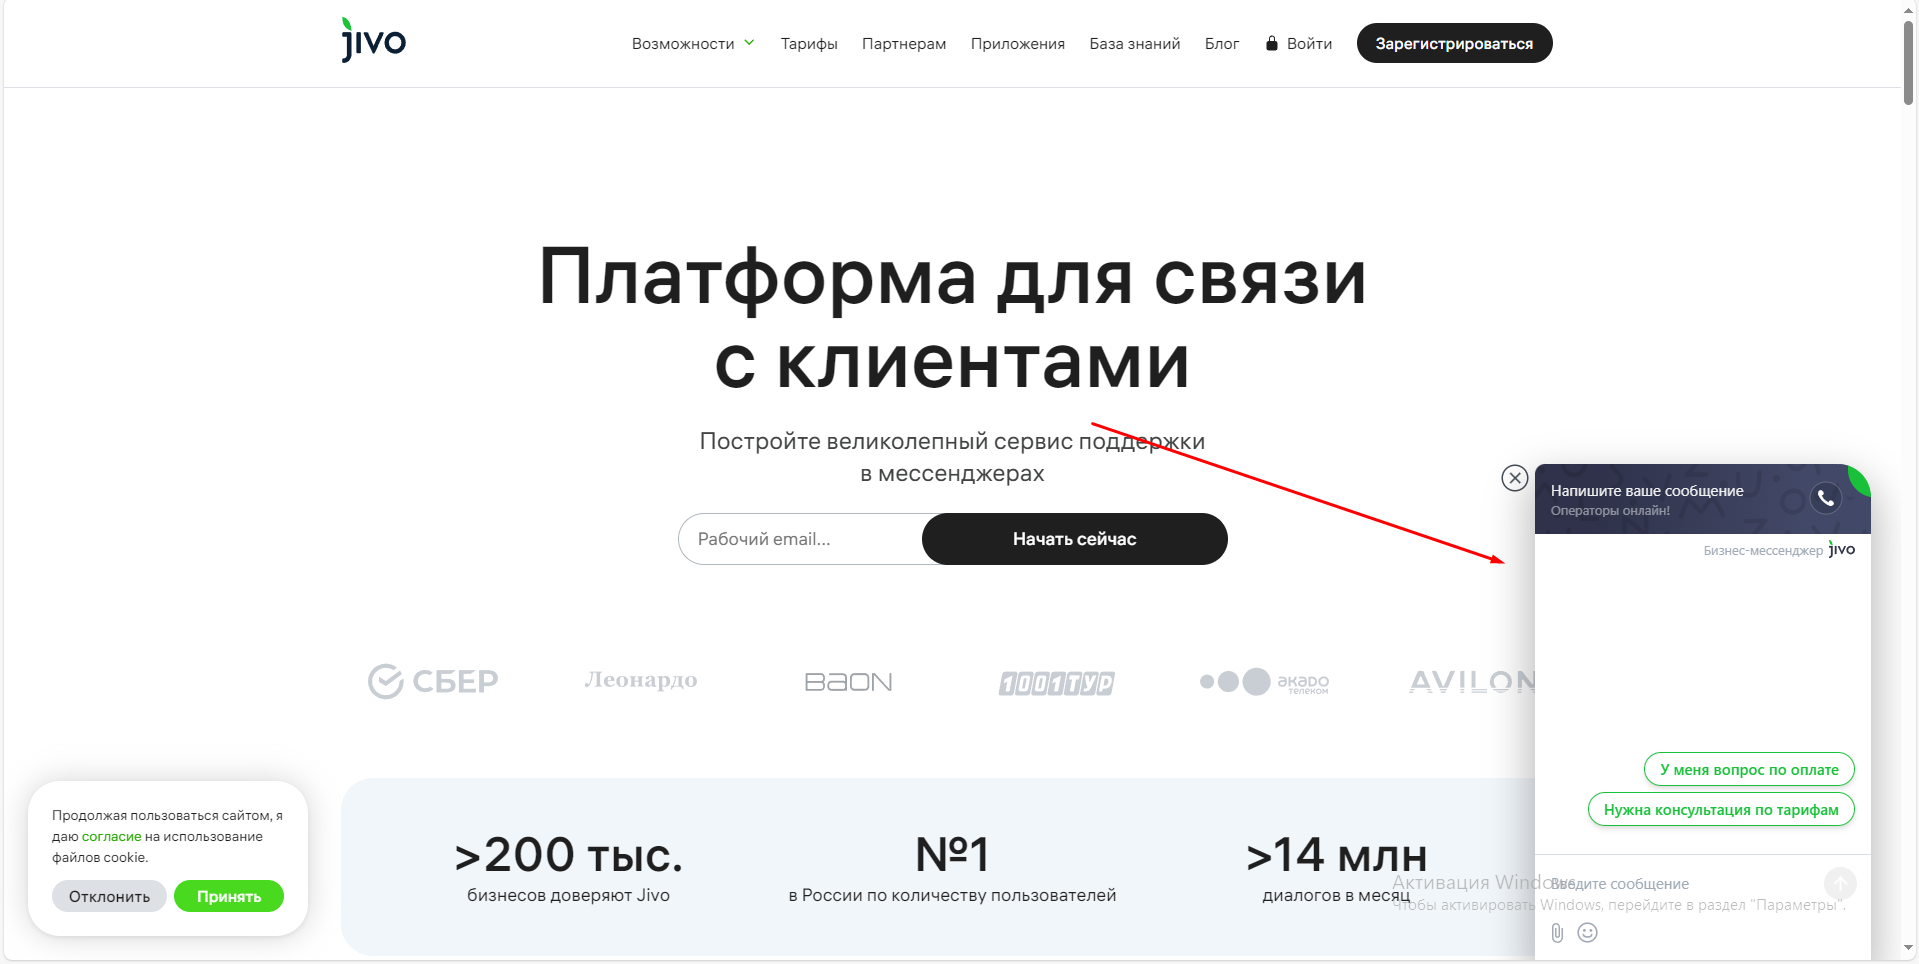Click the Akado Telecom logo
This screenshot has height=964, width=1919.
[x=1264, y=682]
